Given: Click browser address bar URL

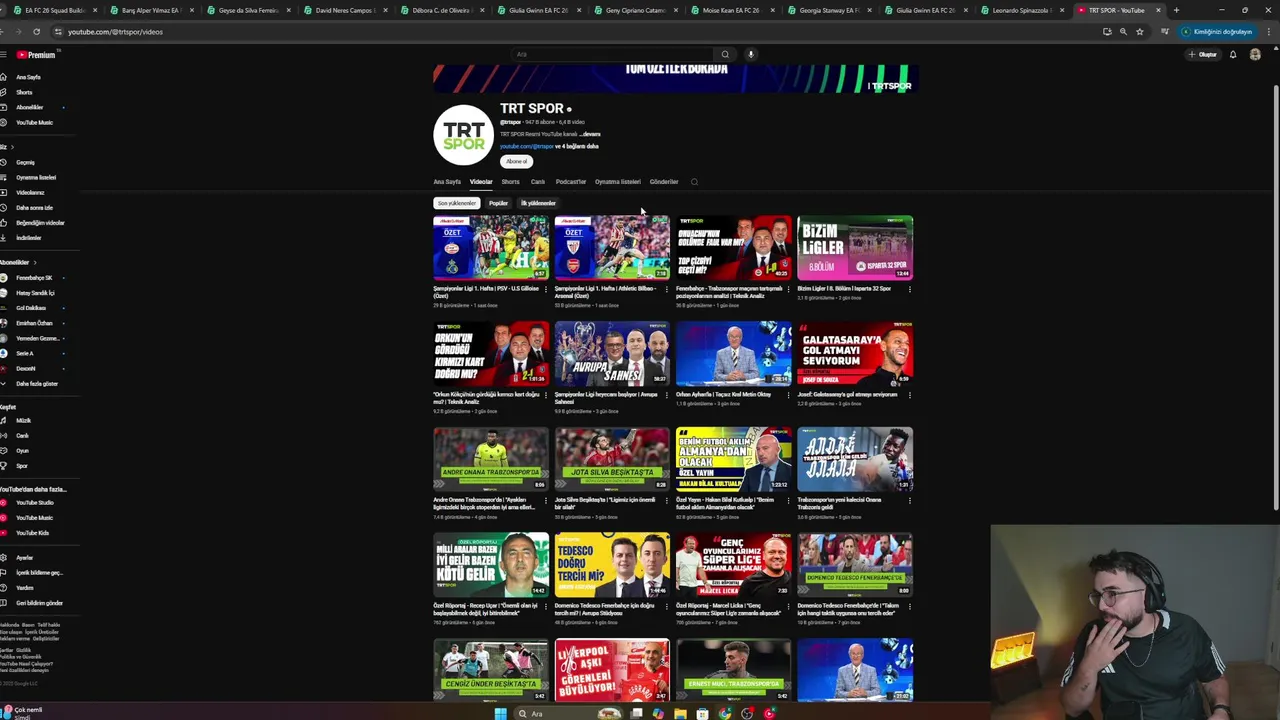Looking at the screenshot, I should pos(115,32).
